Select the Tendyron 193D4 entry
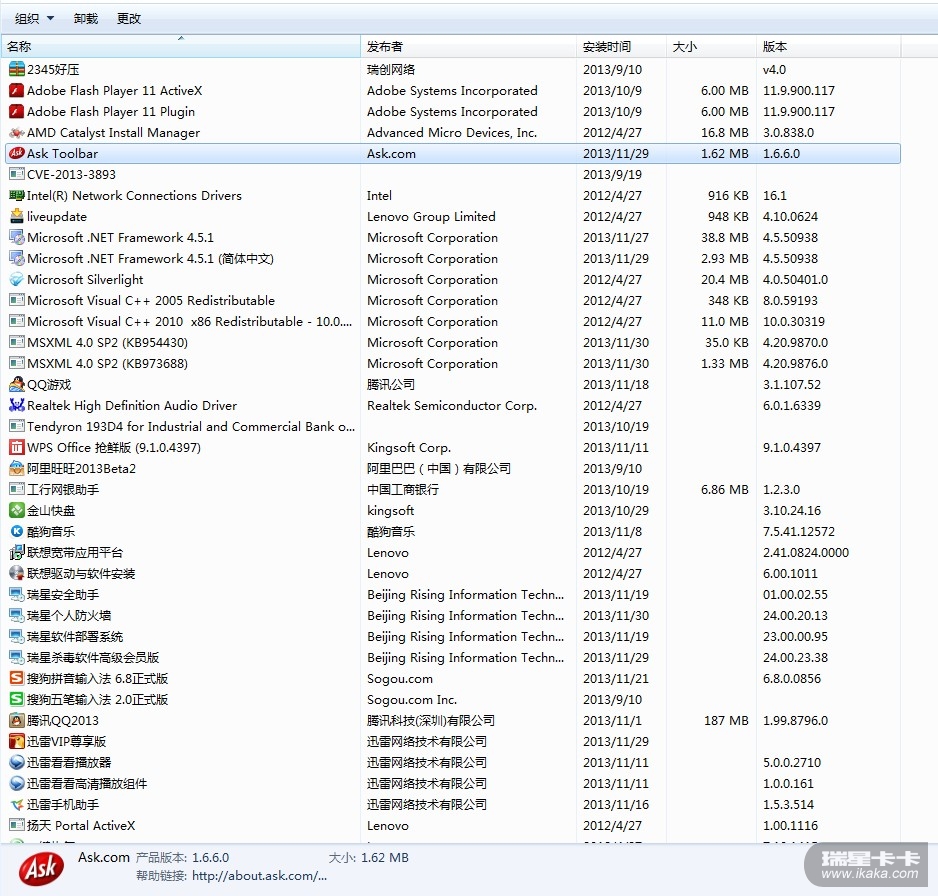This screenshot has width=938, height=896. 452,426
